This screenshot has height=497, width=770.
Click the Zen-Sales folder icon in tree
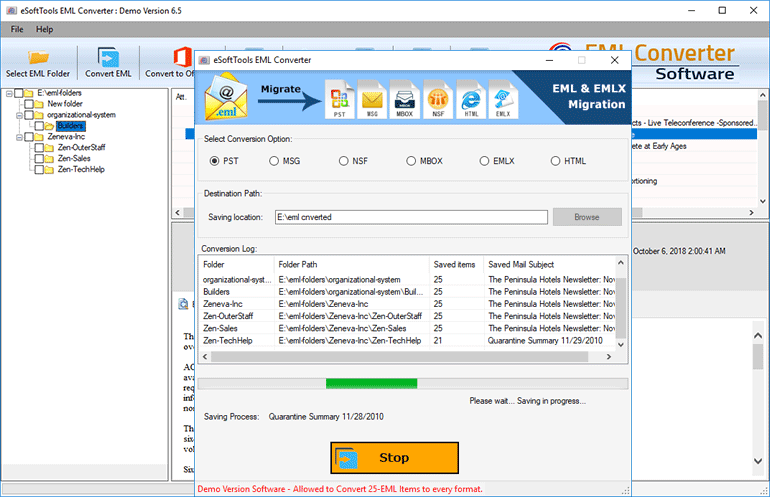(x=49, y=159)
